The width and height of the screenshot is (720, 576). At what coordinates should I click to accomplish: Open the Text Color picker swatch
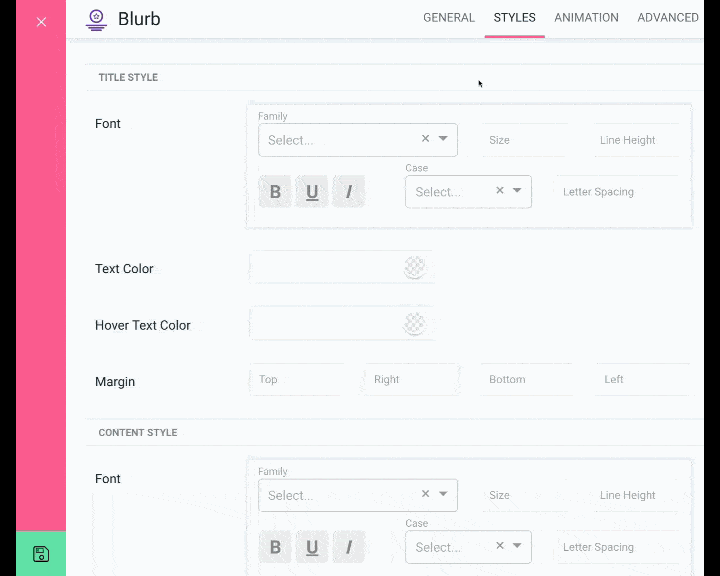click(x=415, y=267)
